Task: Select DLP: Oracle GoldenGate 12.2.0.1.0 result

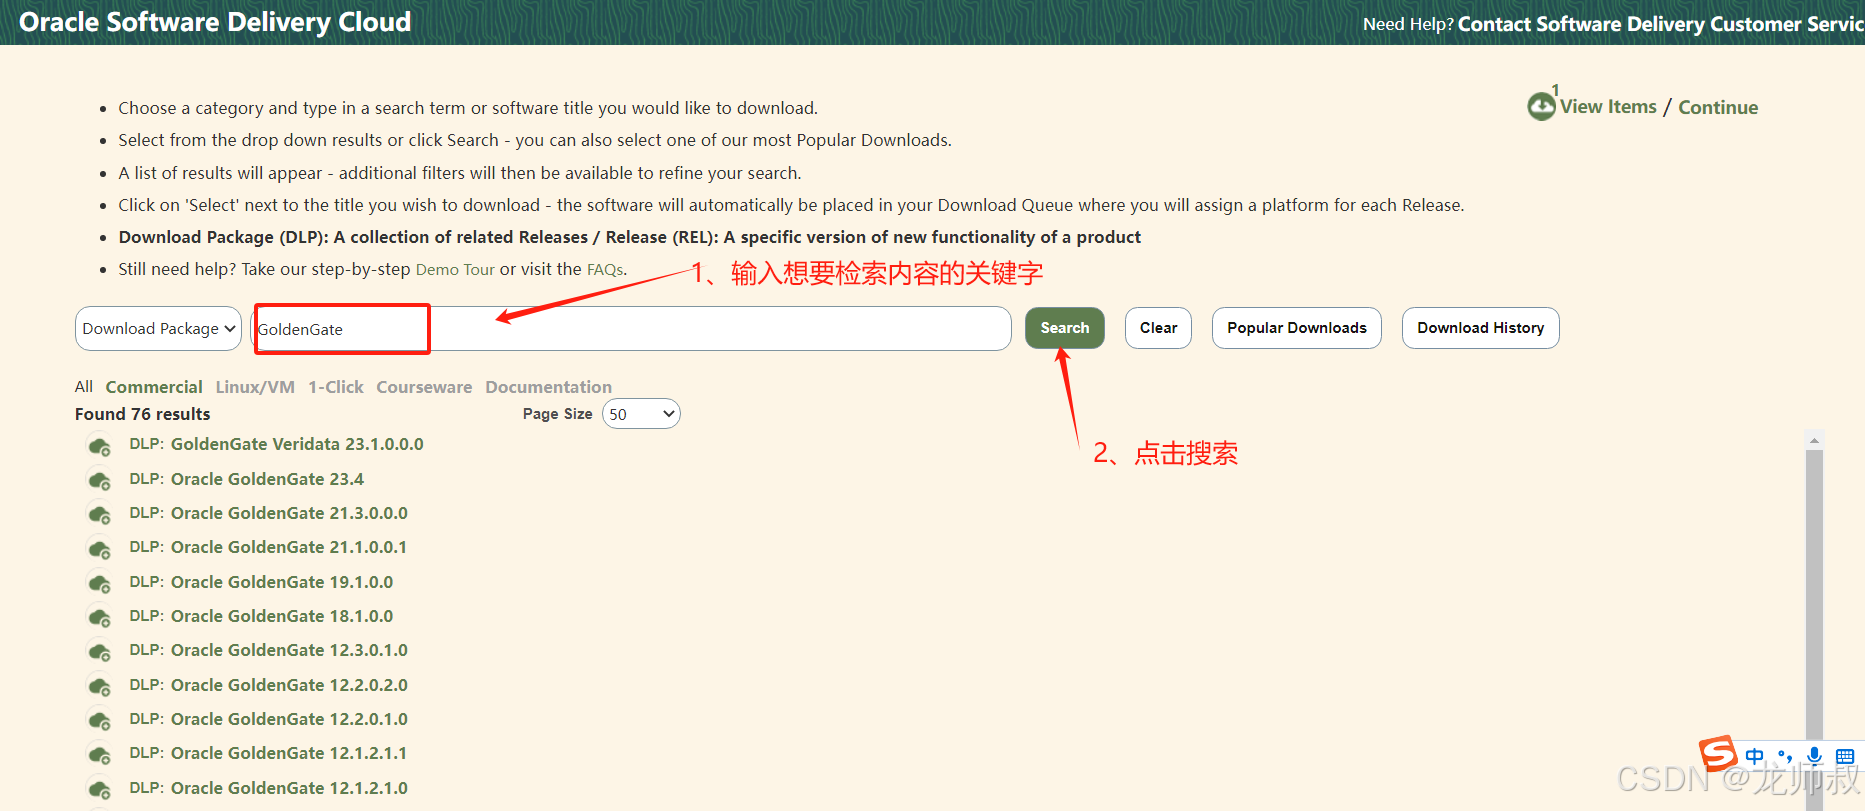Action: pyautogui.click(x=268, y=719)
